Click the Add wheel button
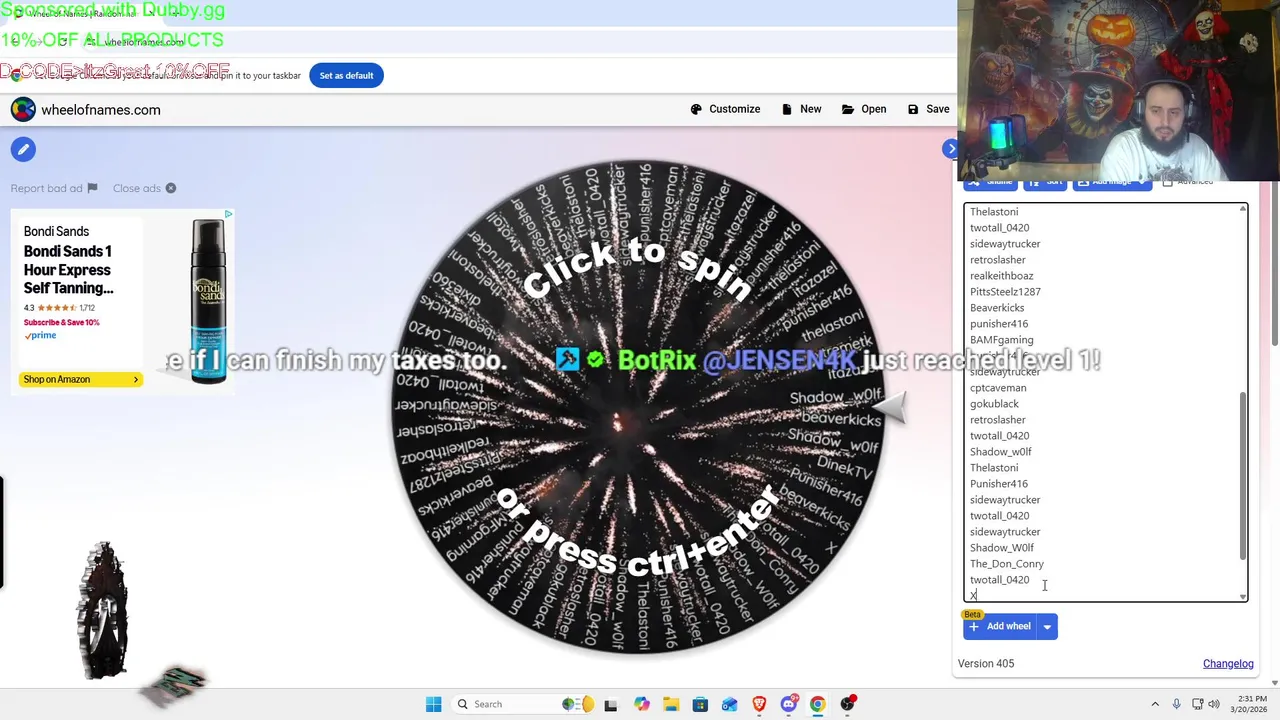Screen dimensions: 1280x720 tap(1000, 626)
